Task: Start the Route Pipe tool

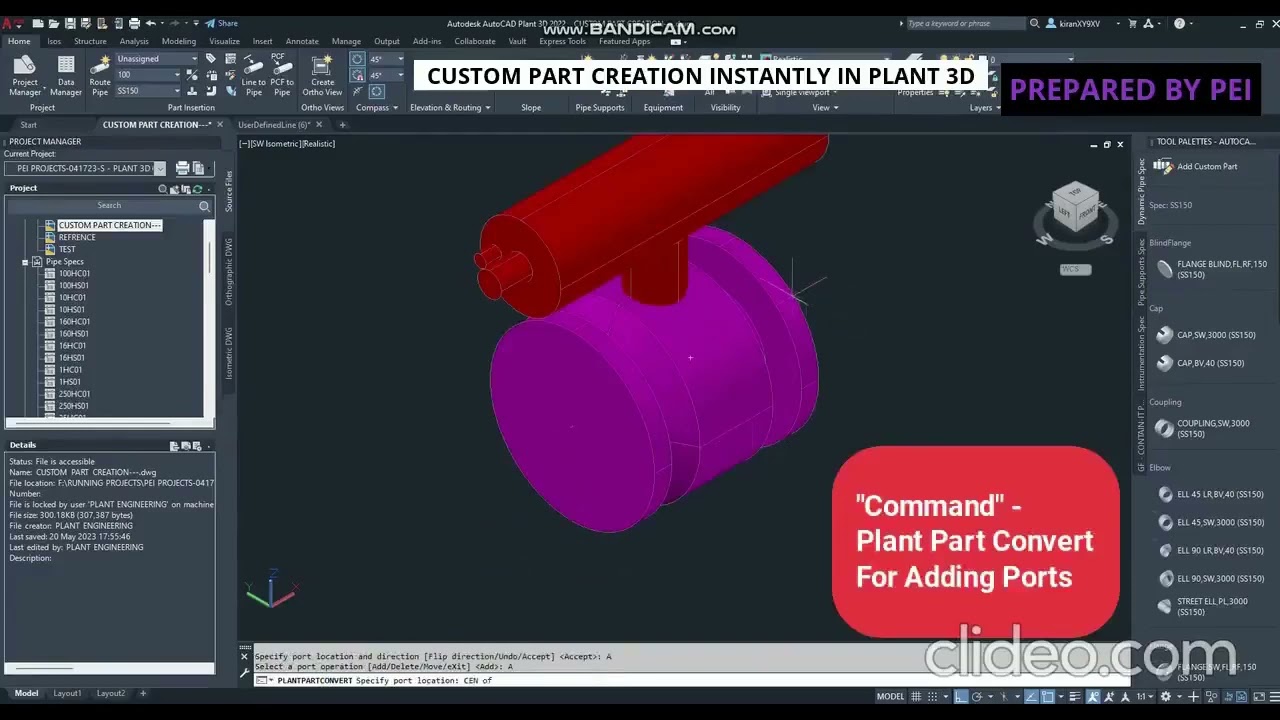Action: tap(100, 76)
